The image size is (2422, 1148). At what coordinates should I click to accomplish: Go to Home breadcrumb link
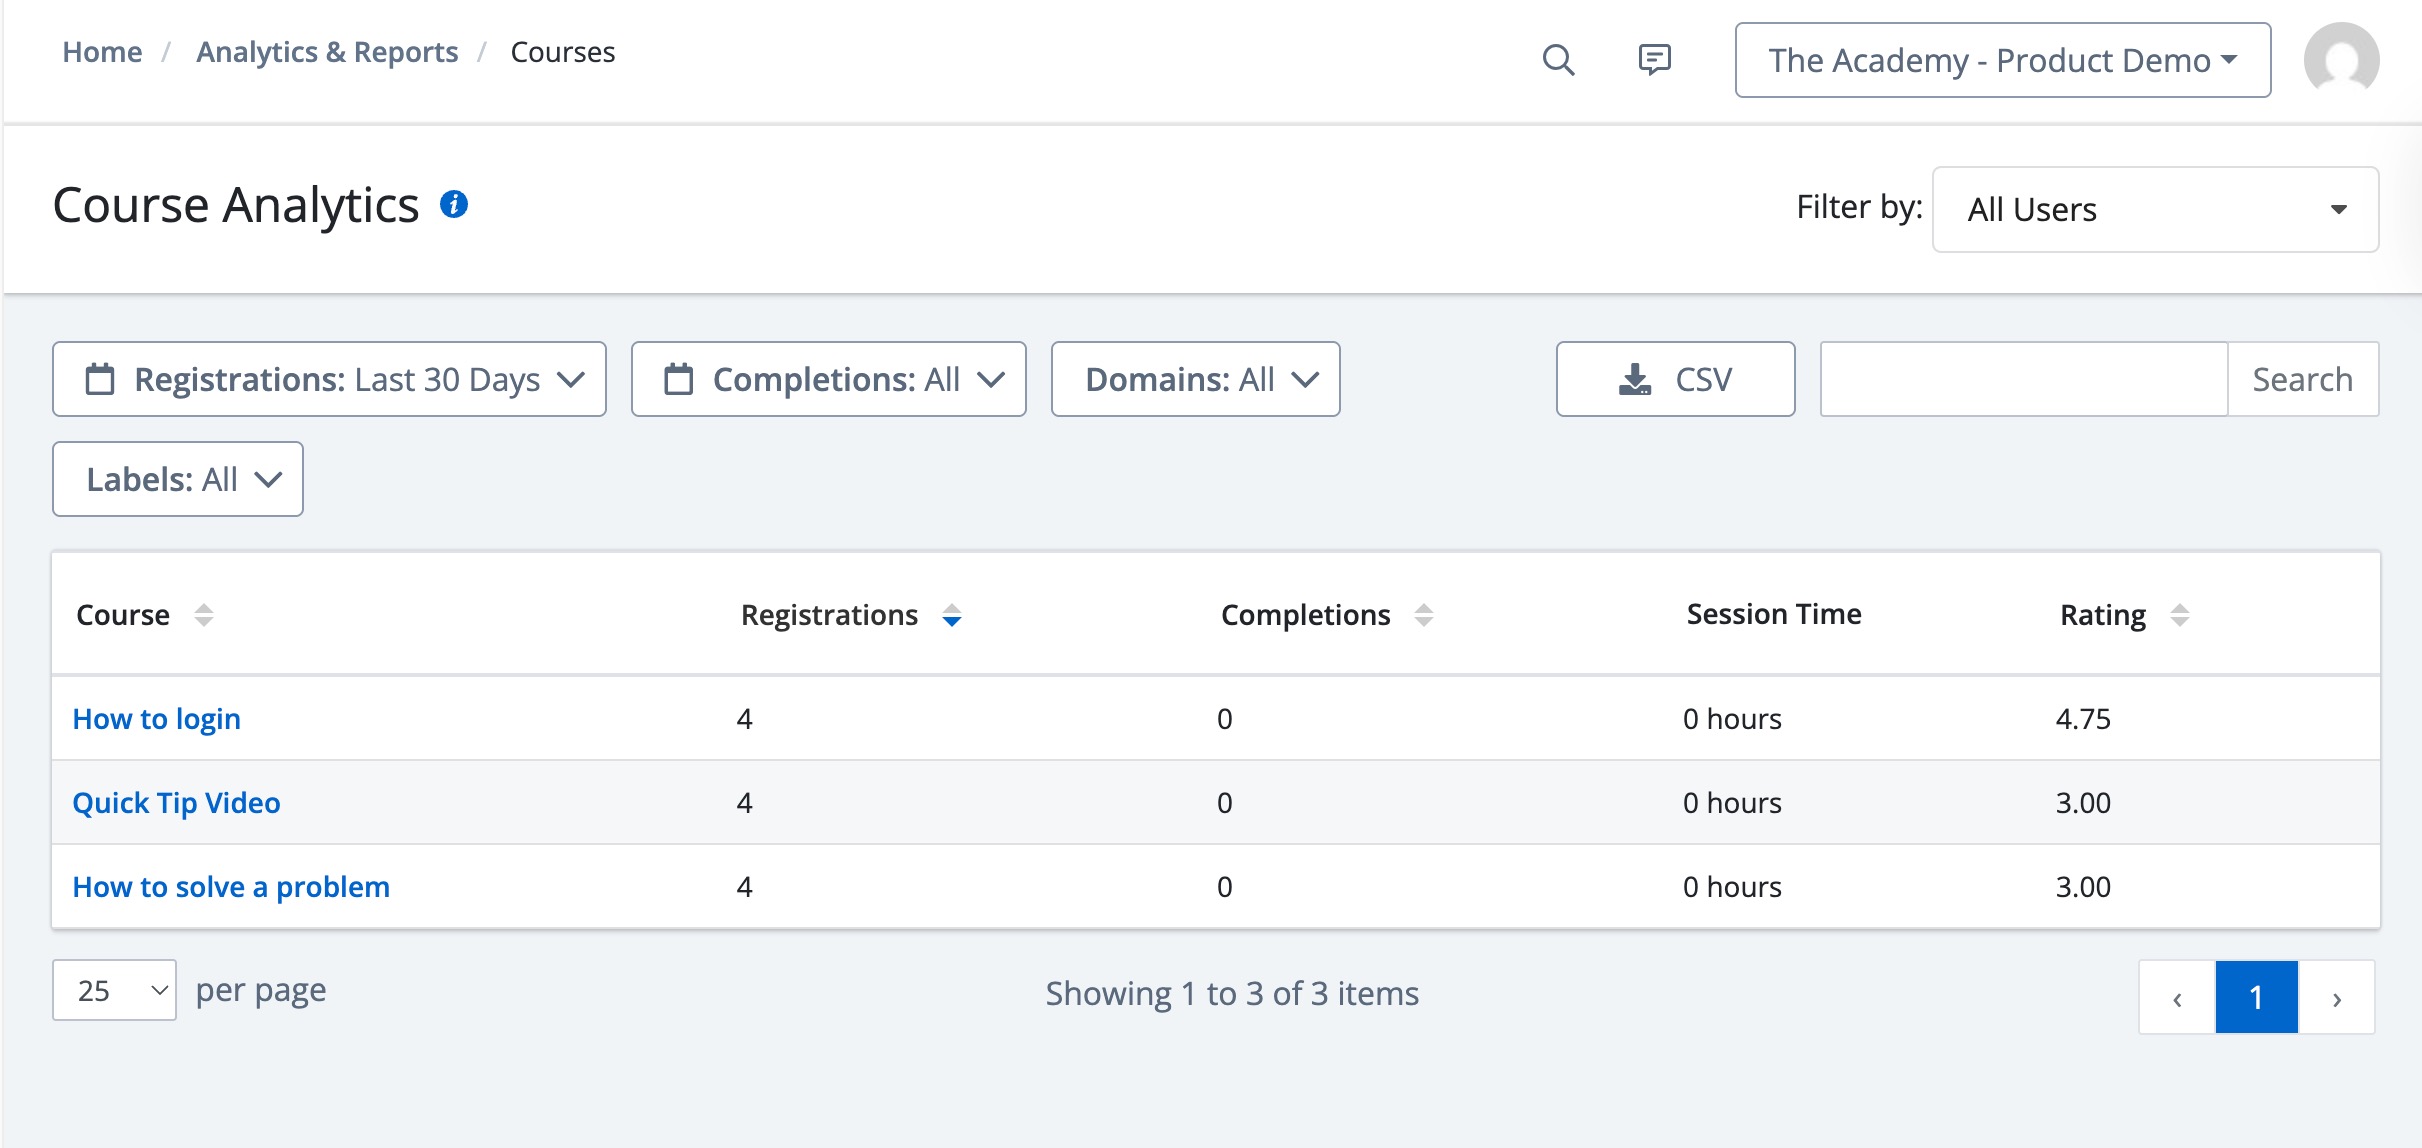point(102,52)
